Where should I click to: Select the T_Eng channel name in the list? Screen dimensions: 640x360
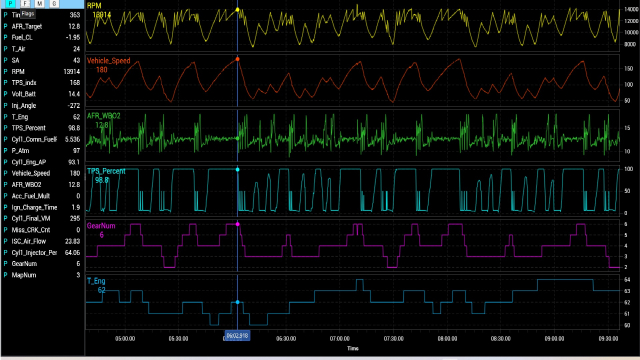[20, 117]
